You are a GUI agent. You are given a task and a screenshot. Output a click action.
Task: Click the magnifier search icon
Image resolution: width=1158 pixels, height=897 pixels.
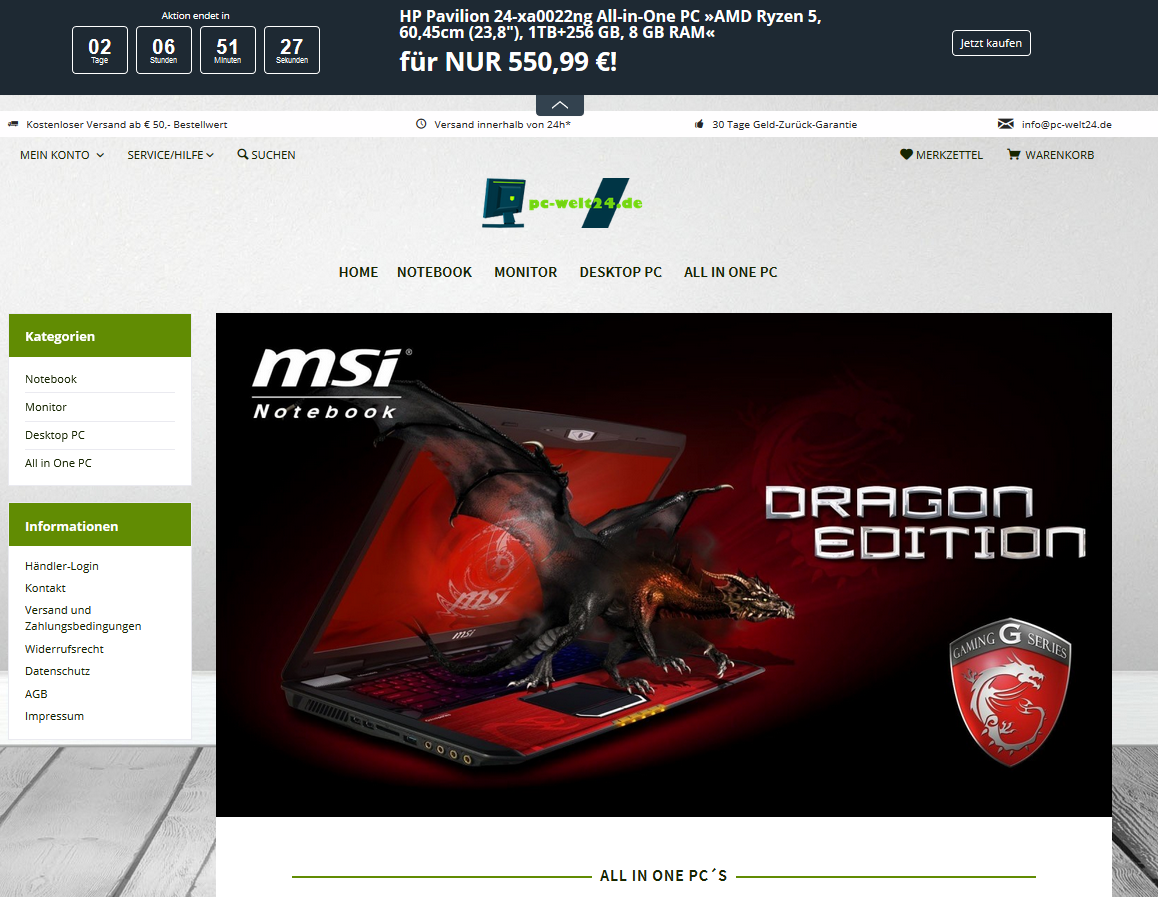242,154
